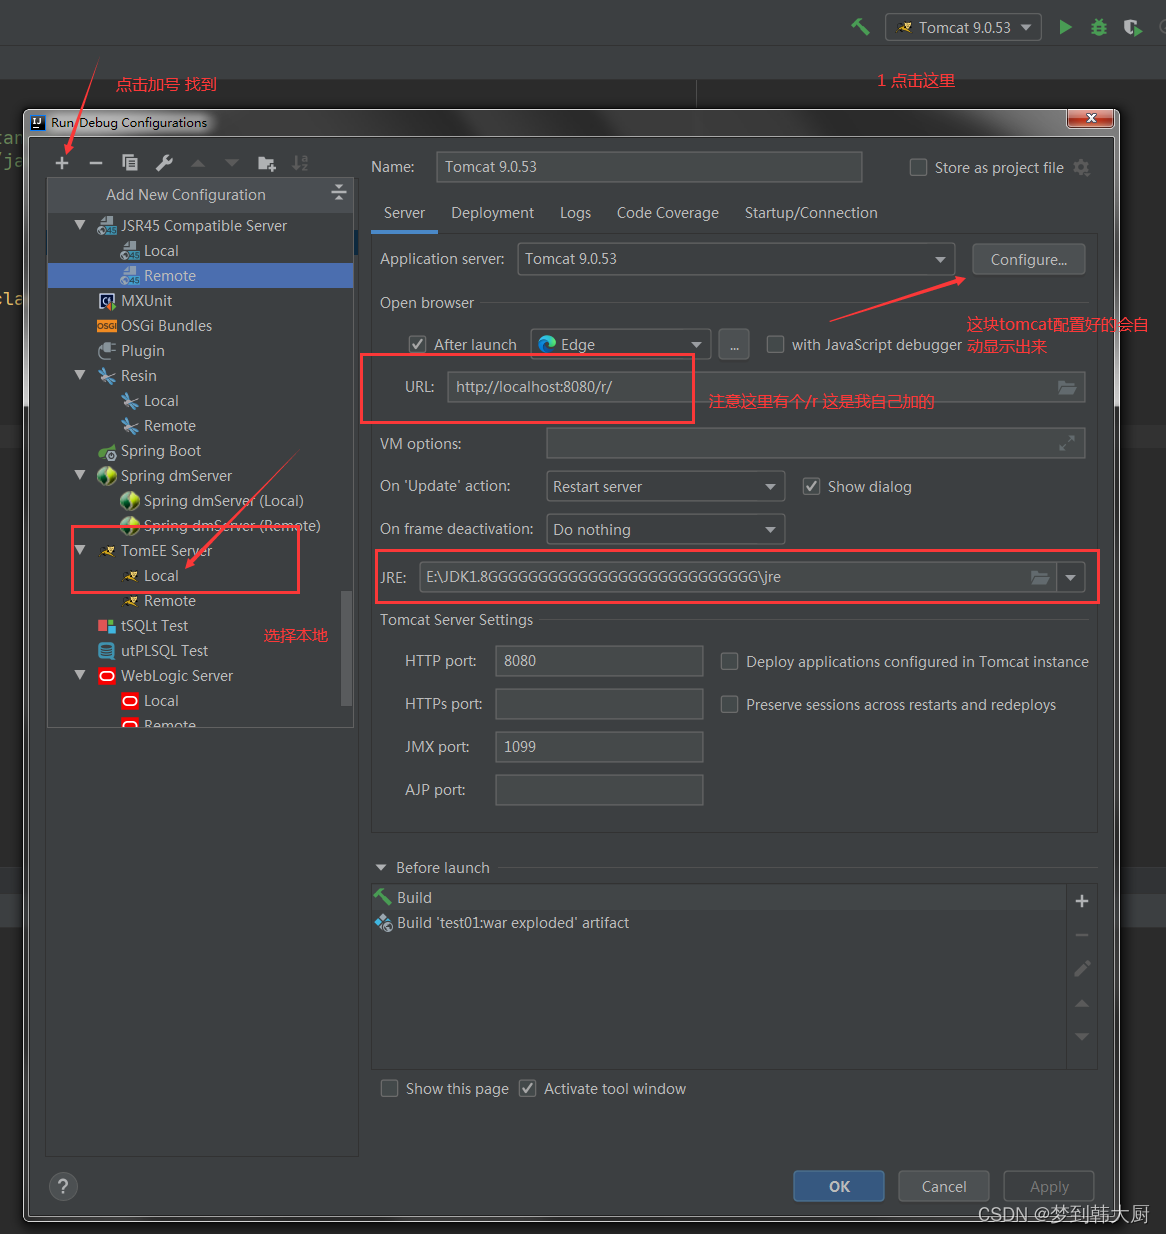
Task: Open the JRE dropdown arrow
Action: [1071, 577]
